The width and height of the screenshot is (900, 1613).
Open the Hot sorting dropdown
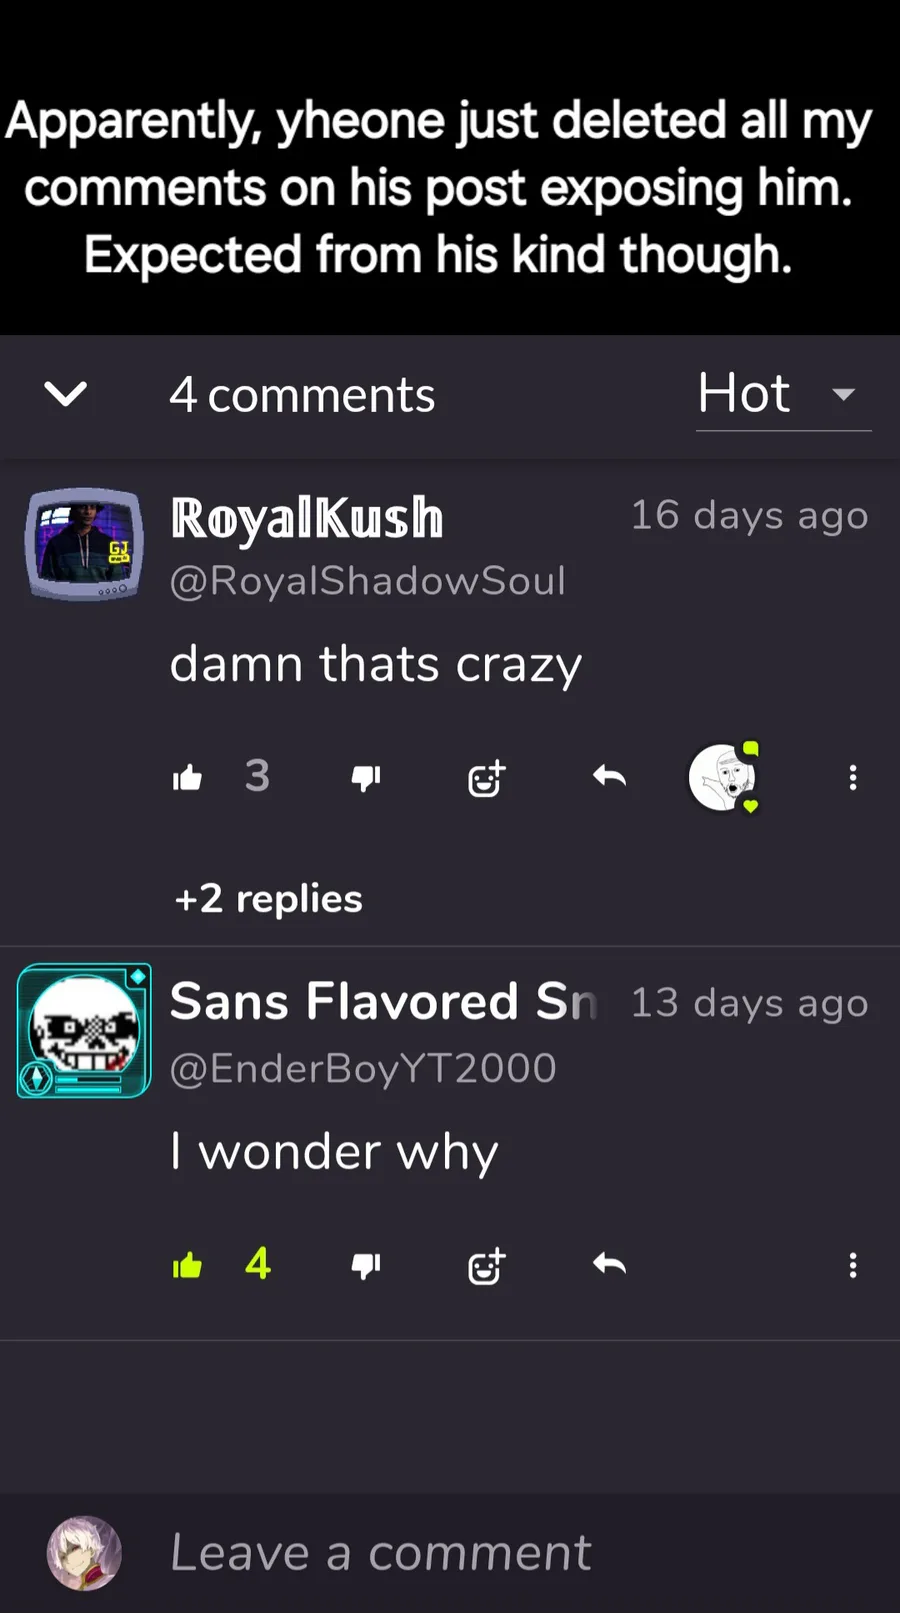point(783,395)
